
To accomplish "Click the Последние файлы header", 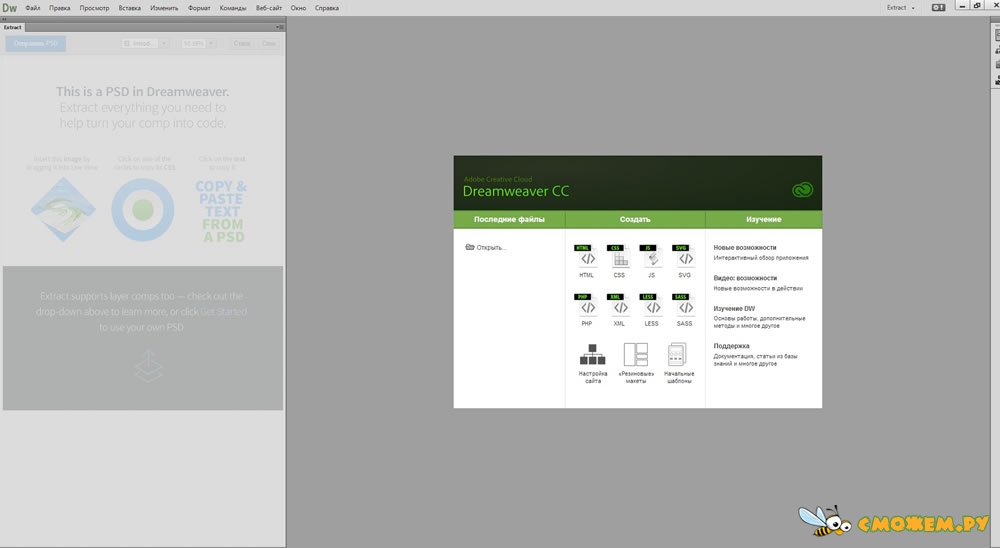I will [509, 219].
